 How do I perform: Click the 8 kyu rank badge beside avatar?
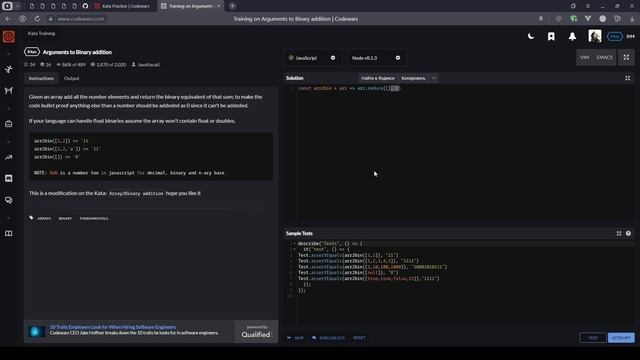(615, 36)
